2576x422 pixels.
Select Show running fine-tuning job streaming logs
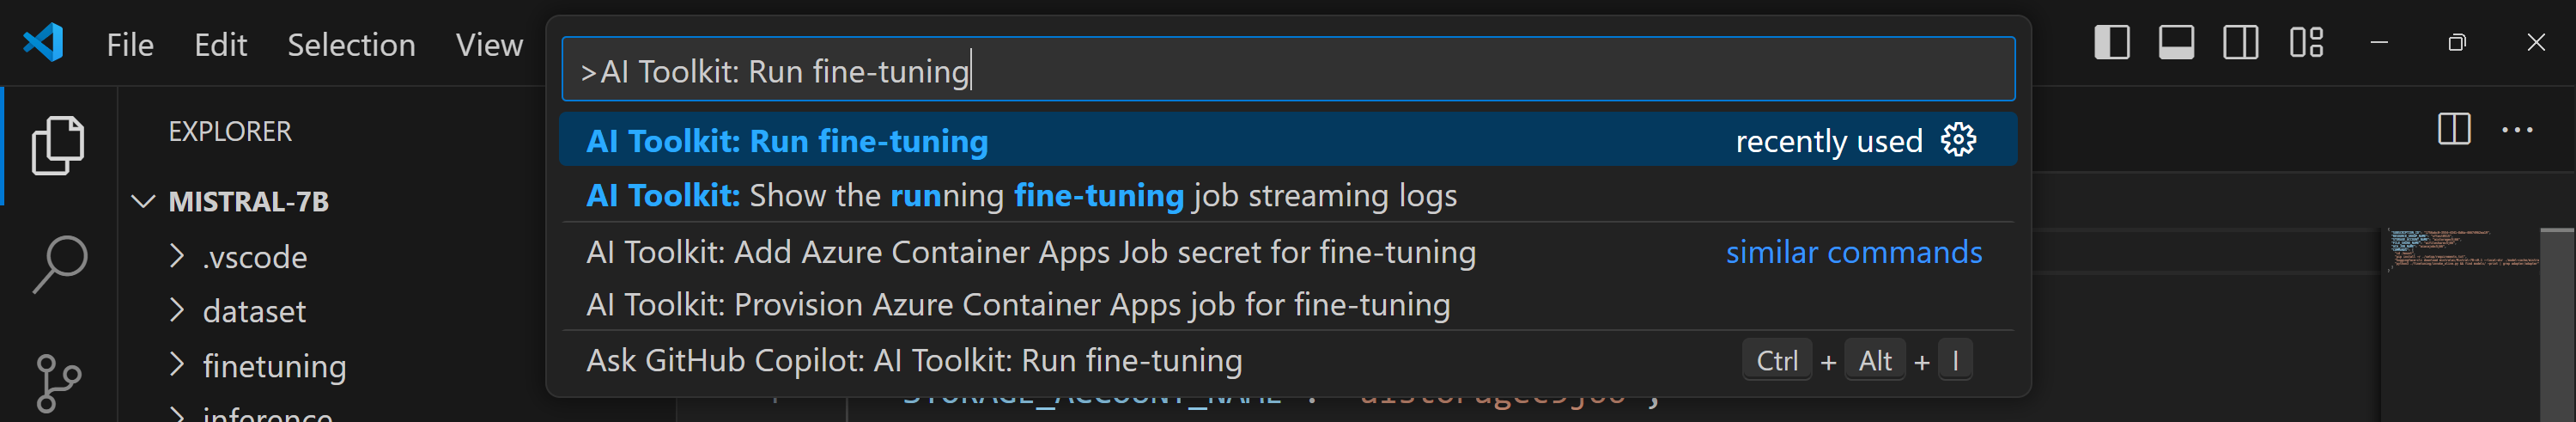[1020, 196]
